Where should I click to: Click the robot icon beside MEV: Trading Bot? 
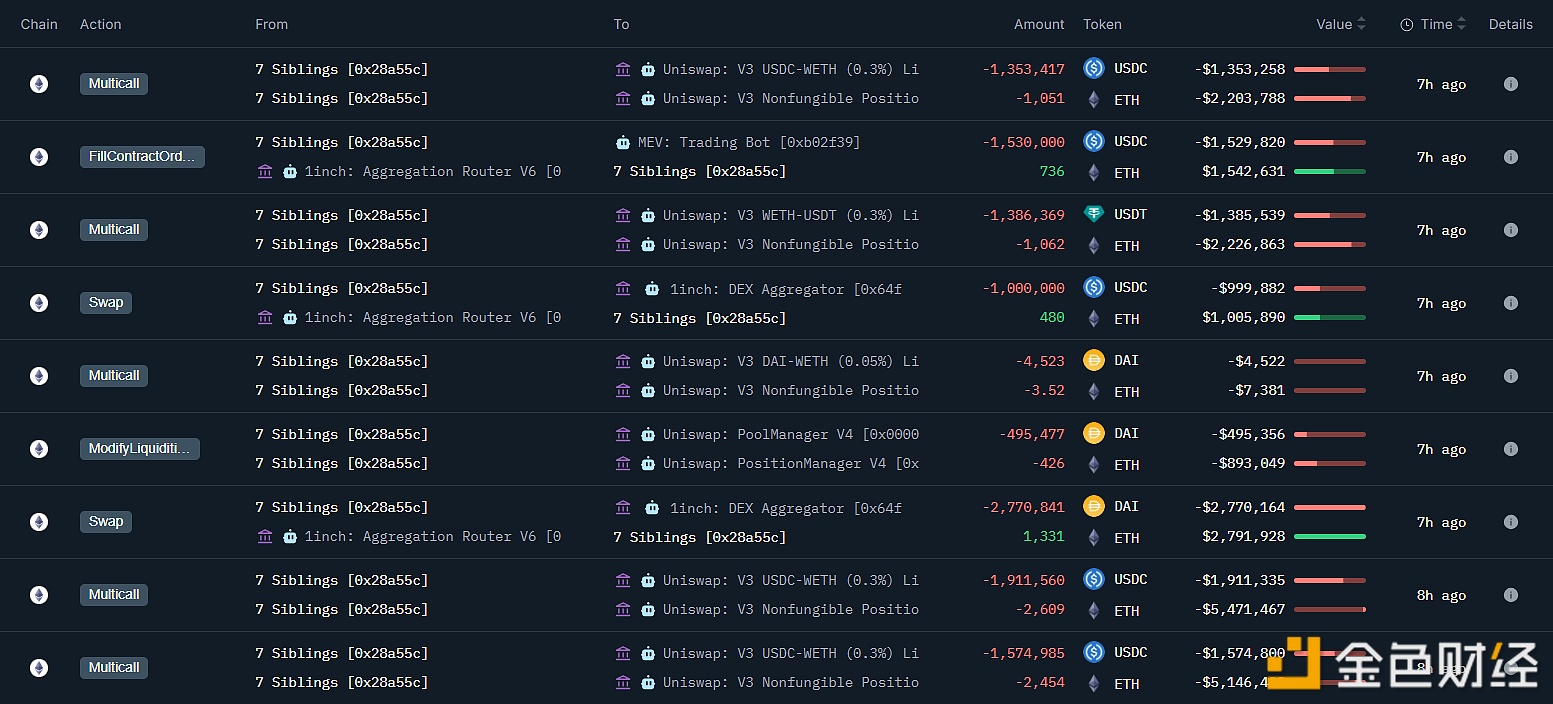(x=623, y=142)
